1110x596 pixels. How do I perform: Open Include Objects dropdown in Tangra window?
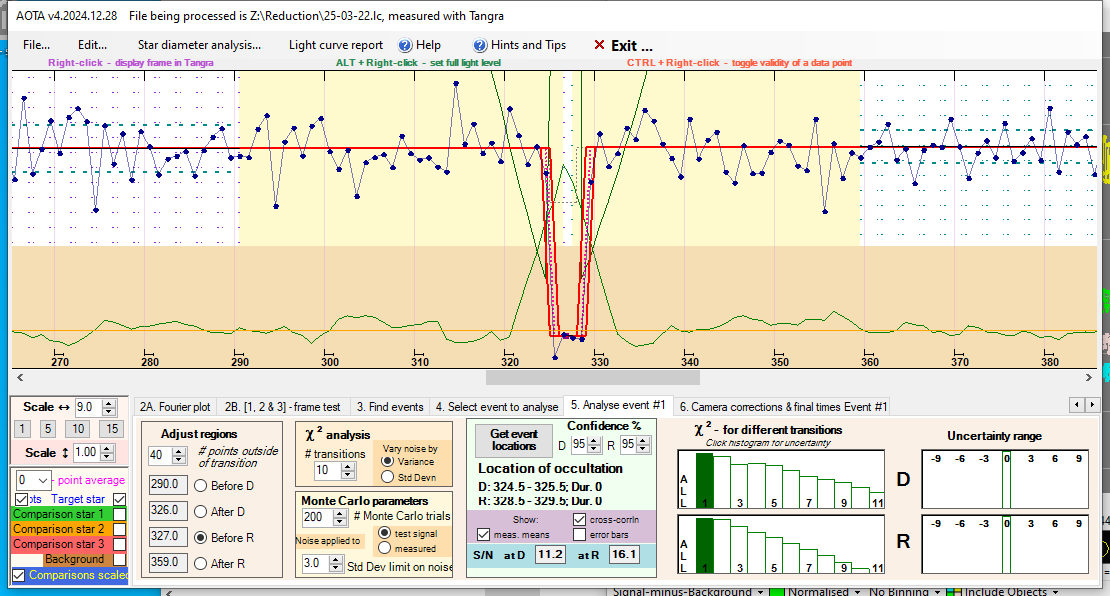pyautogui.click(x=1055, y=592)
